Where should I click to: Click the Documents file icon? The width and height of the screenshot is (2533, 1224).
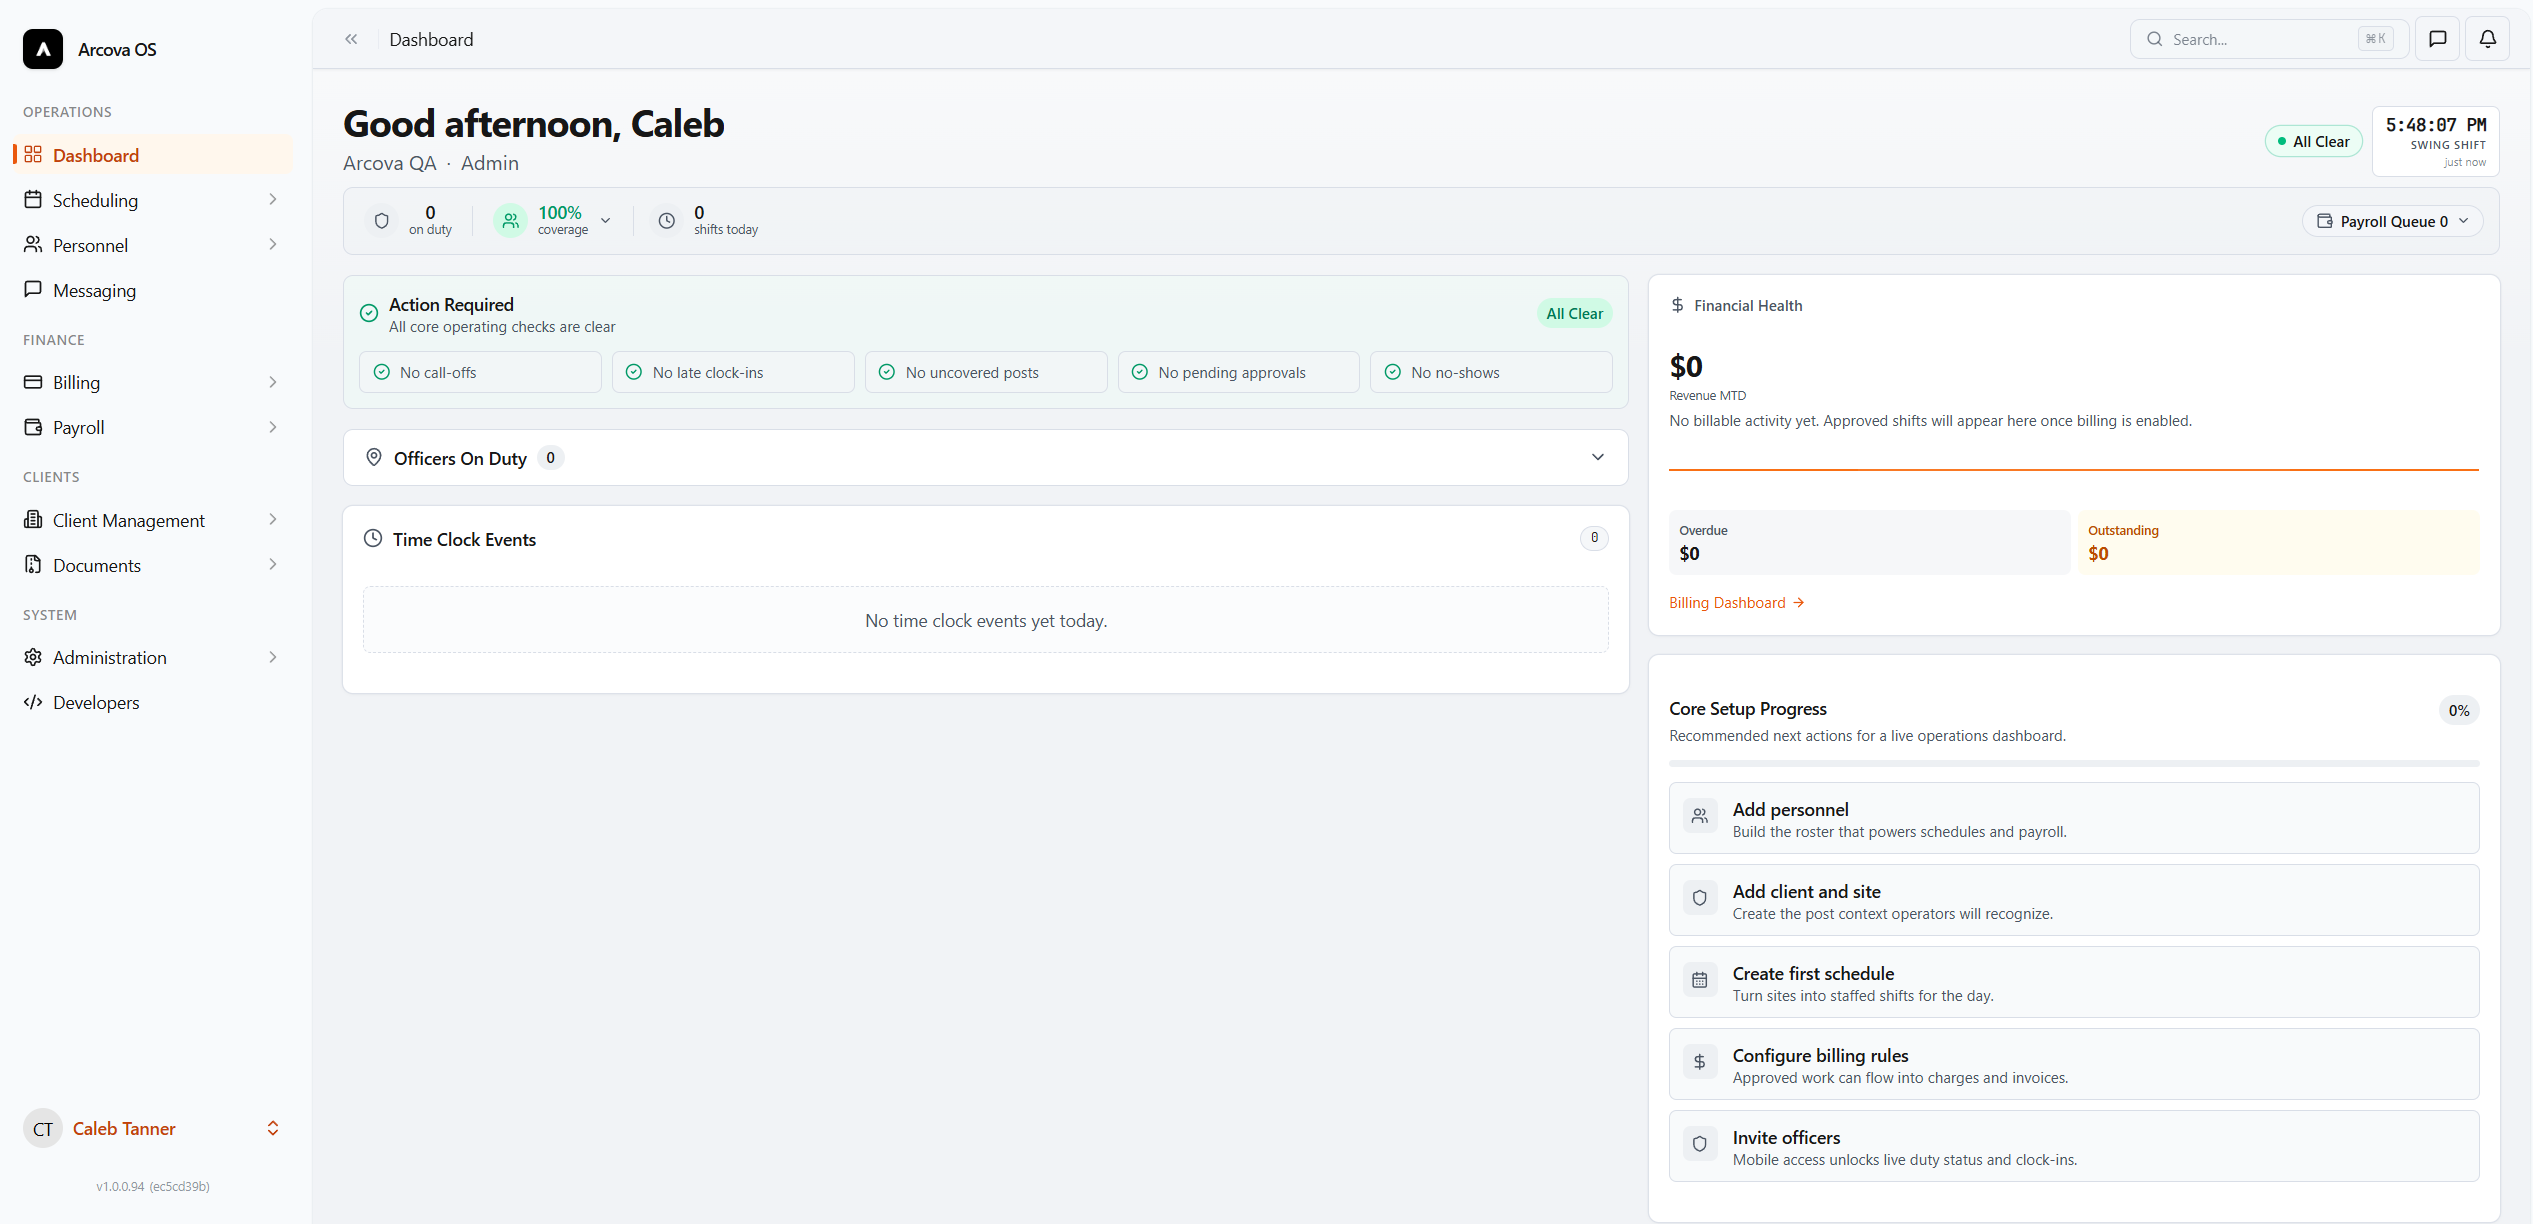tap(33, 564)
